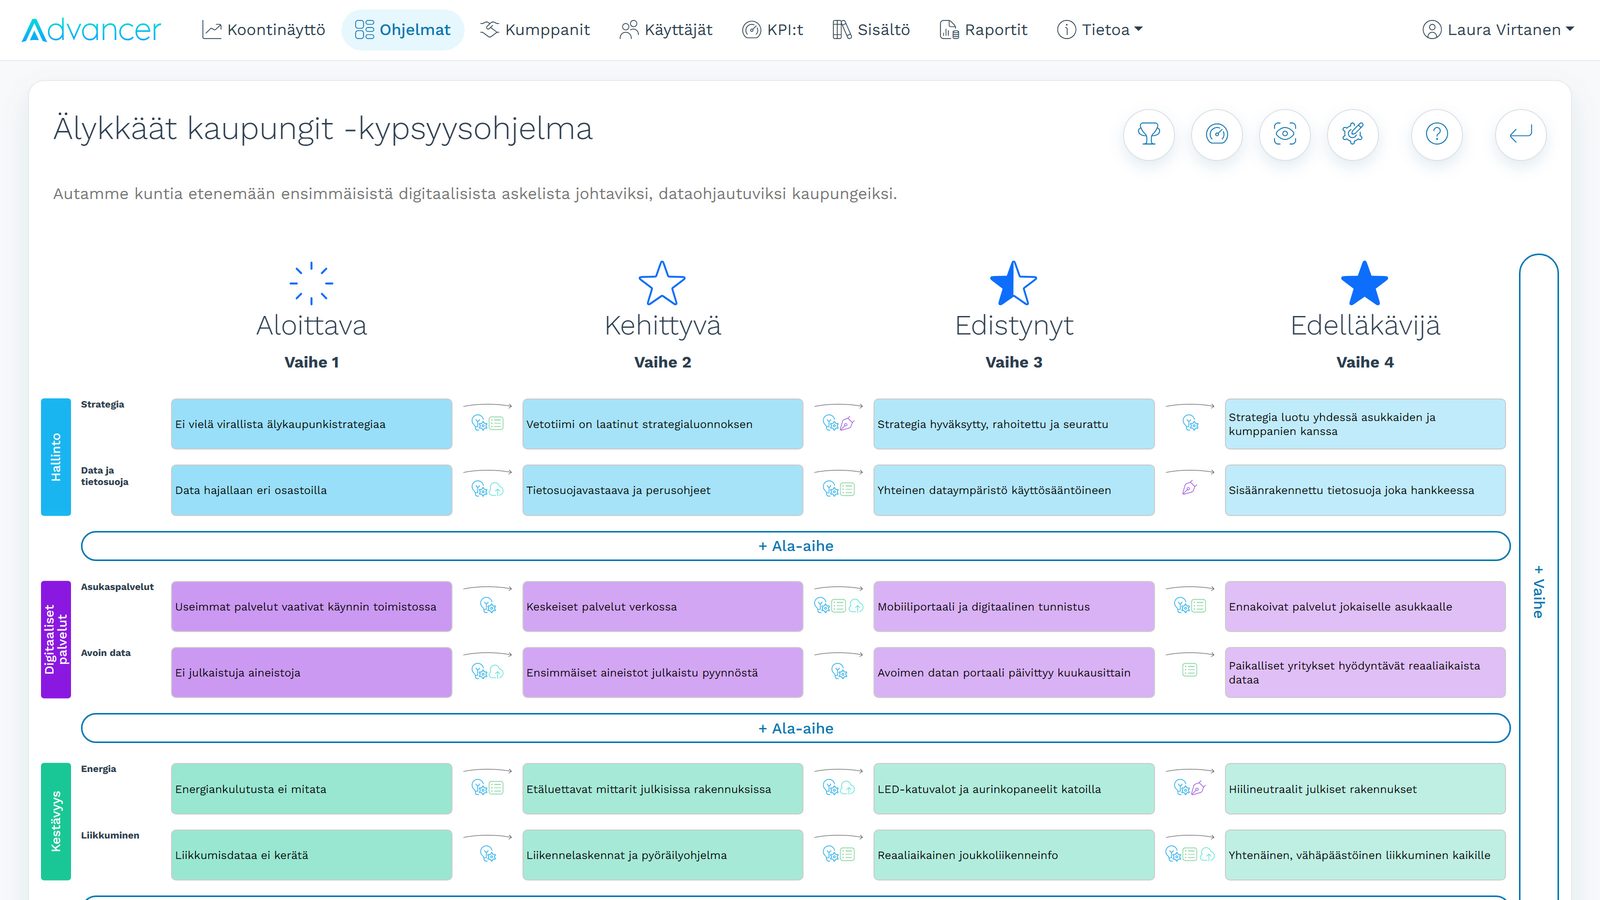Image resolution: width=1600 pixels, height=900 pixels.
Task: Click the trophy icon in program header
Action: [1149, 134]
